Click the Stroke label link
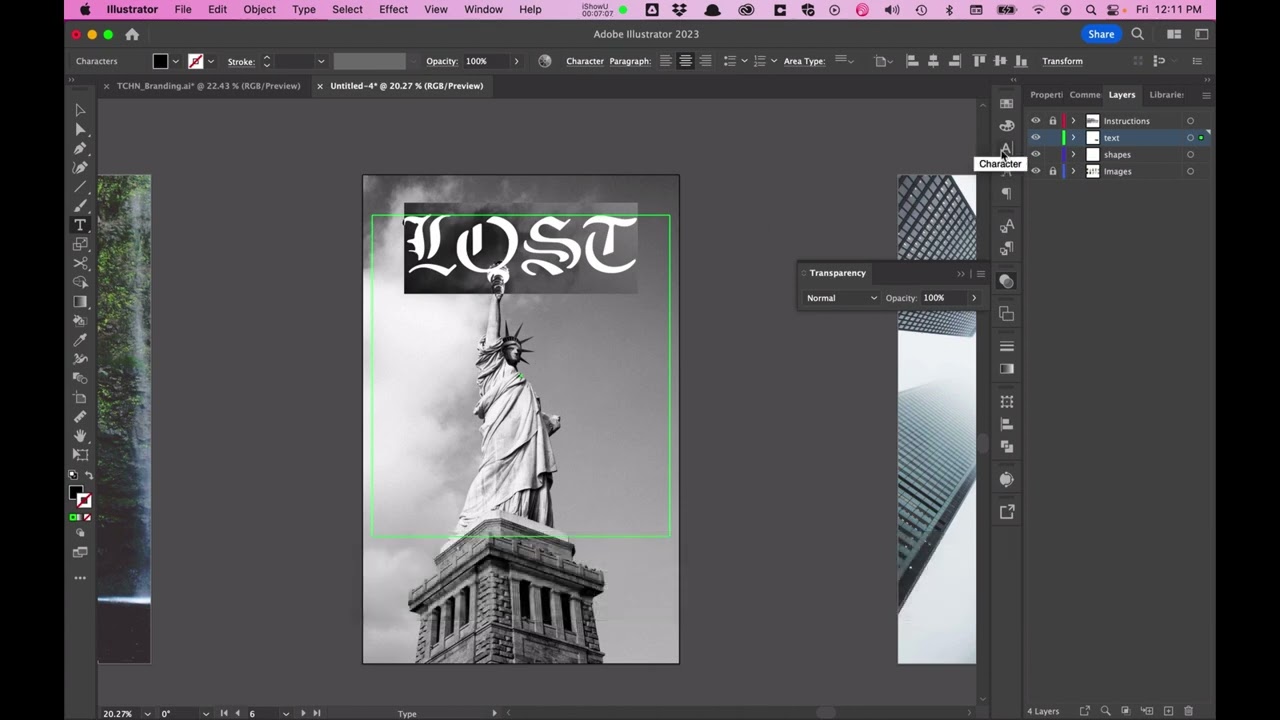The image size is (1280, 720). pos(241,62)
